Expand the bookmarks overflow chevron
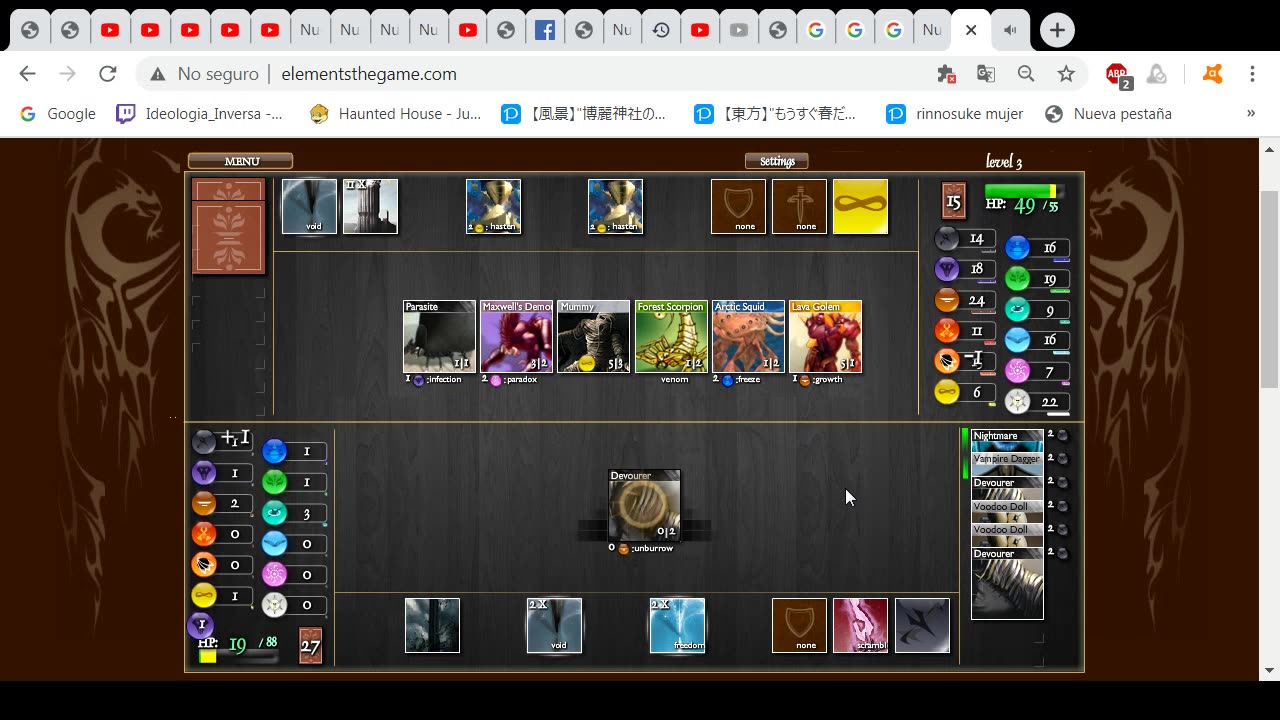 (1250, 114)
